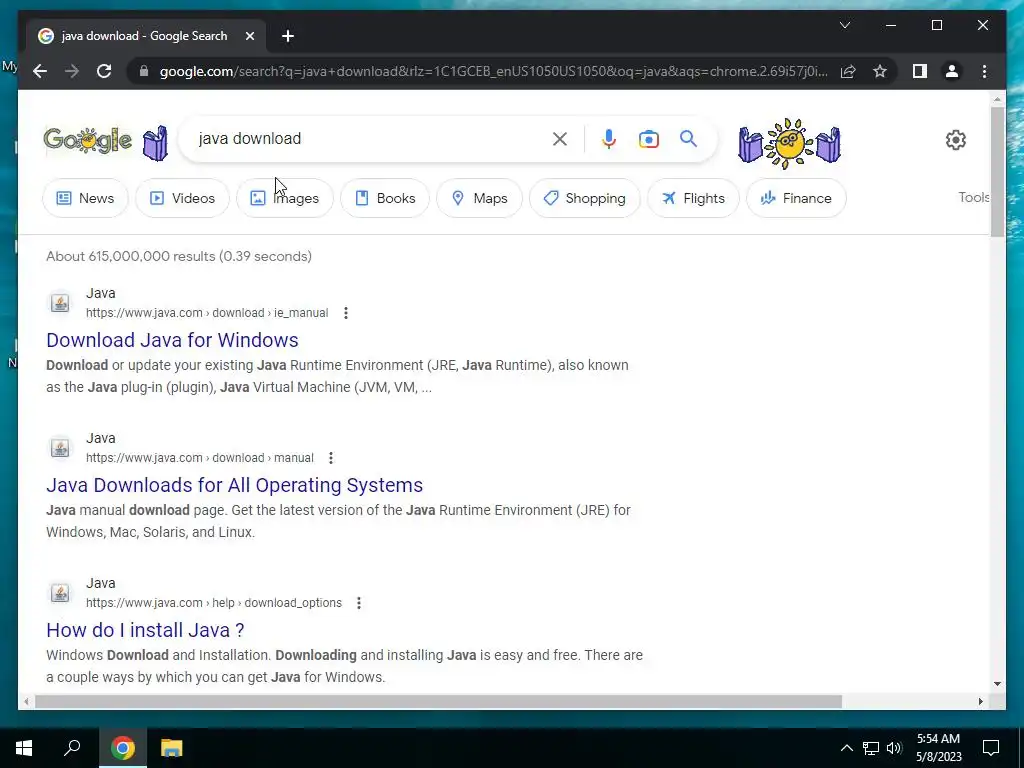
Task: Open Google quick settings gear
Action: click(x=955, y=140)
